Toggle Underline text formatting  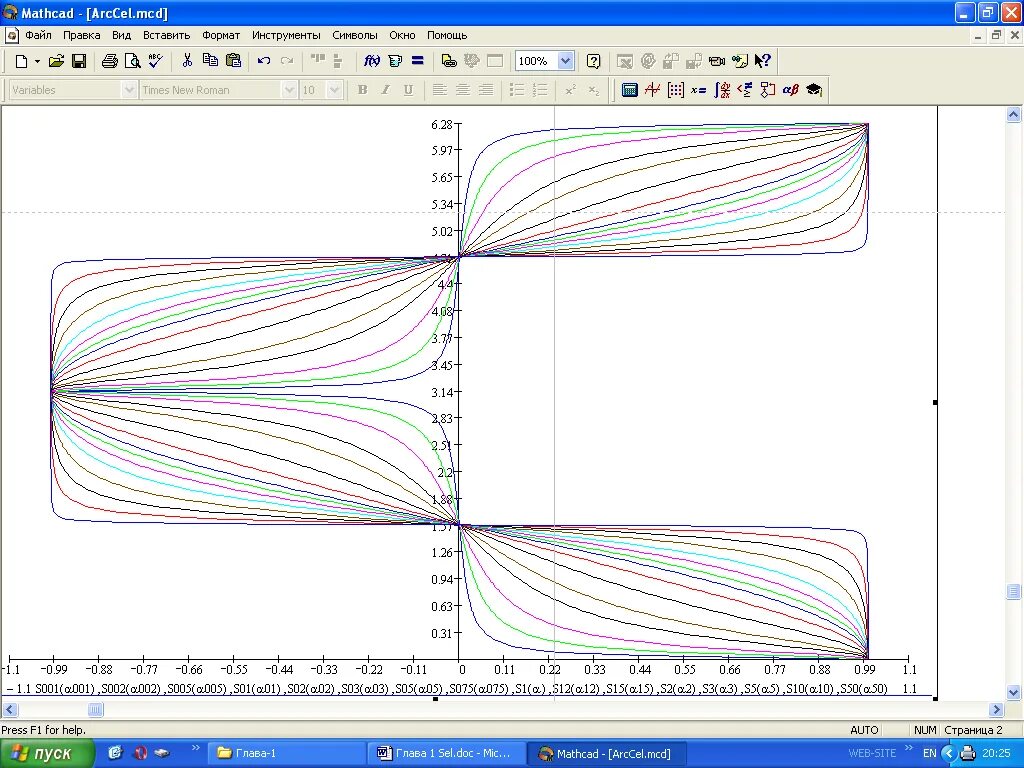[x=408, y=90]
